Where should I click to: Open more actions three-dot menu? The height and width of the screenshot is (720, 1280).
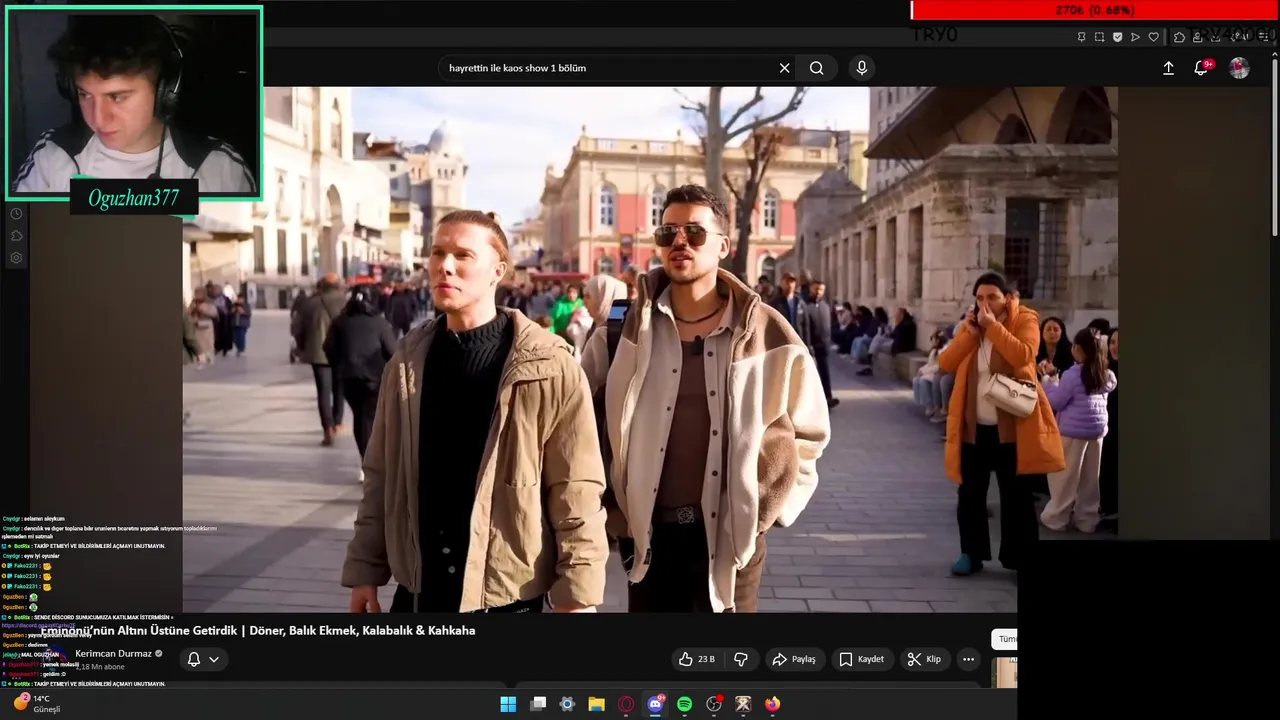coord(968,659)
